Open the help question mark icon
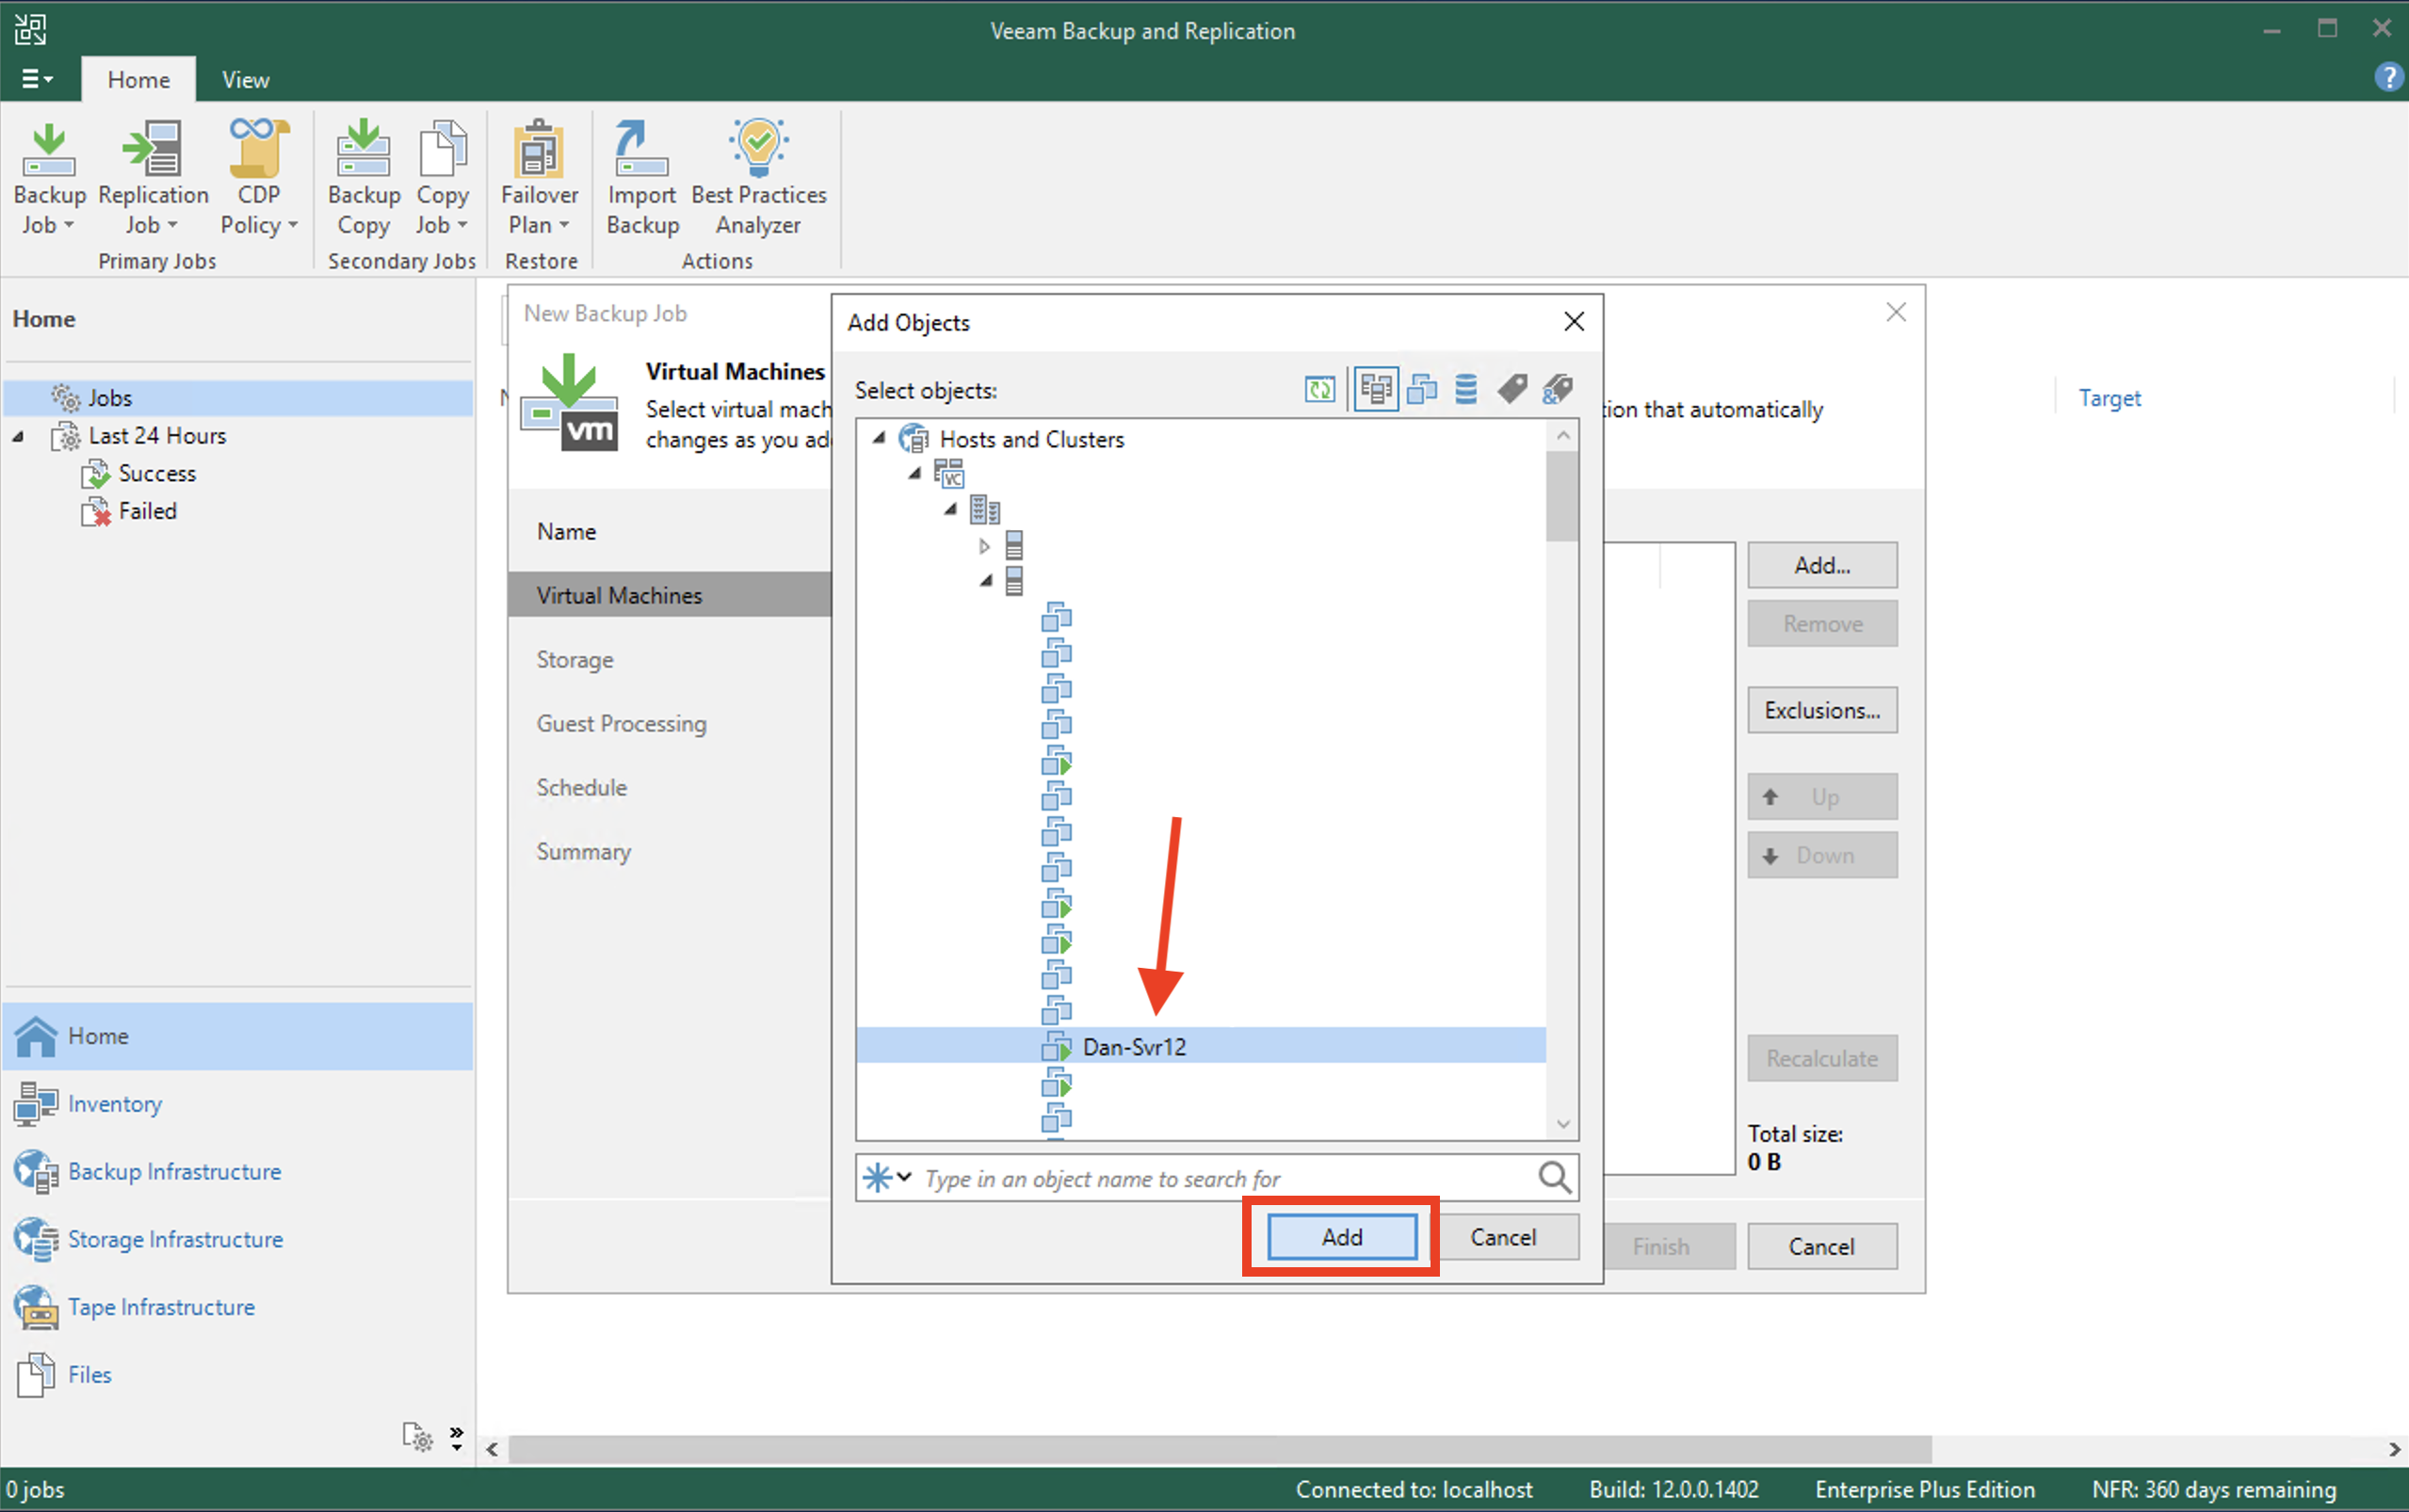The image size is (2409, 1512). pyautogui.click(x=2388, y=77)
